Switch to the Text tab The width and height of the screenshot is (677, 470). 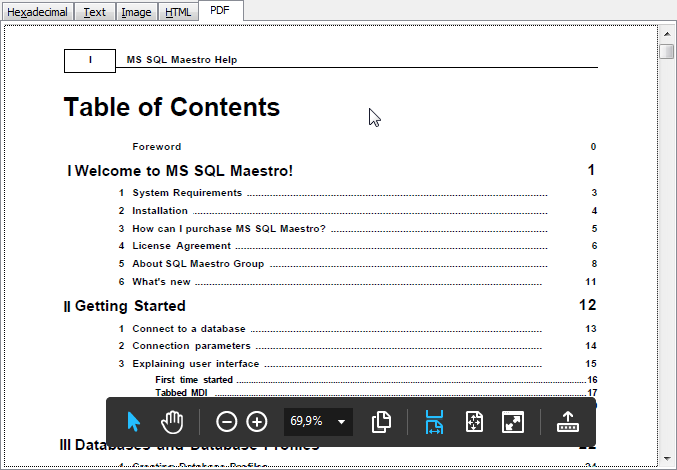pos(94,12)
